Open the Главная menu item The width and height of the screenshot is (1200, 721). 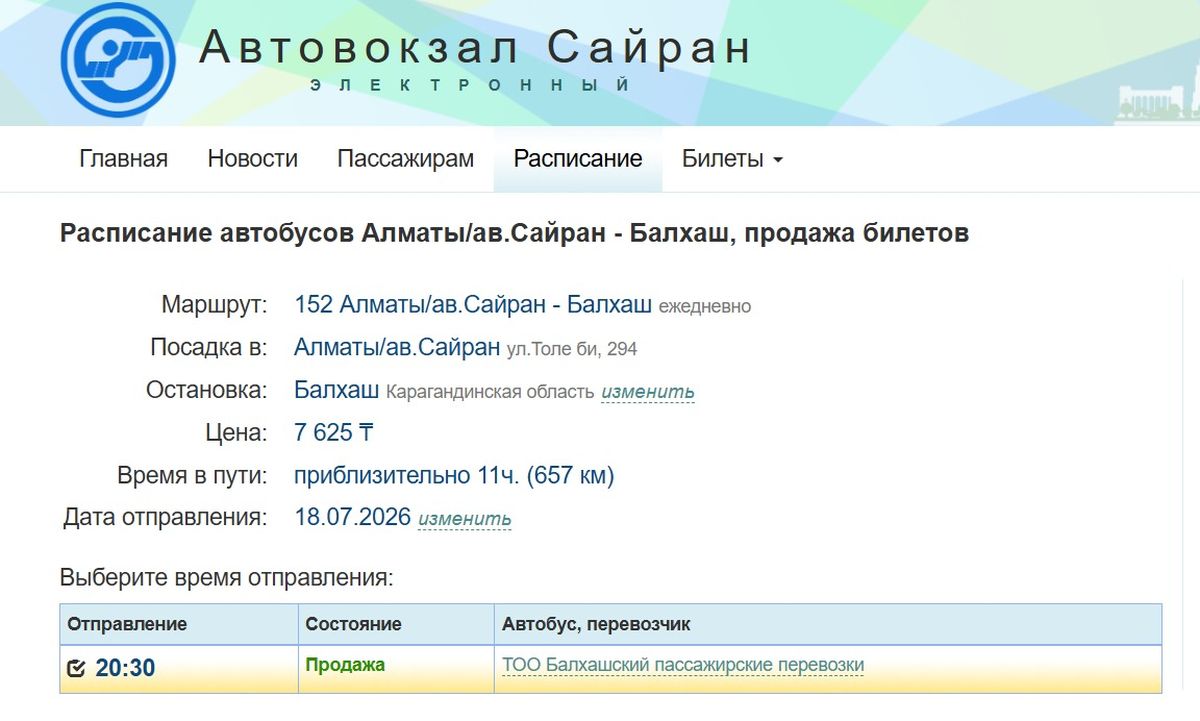123,159
